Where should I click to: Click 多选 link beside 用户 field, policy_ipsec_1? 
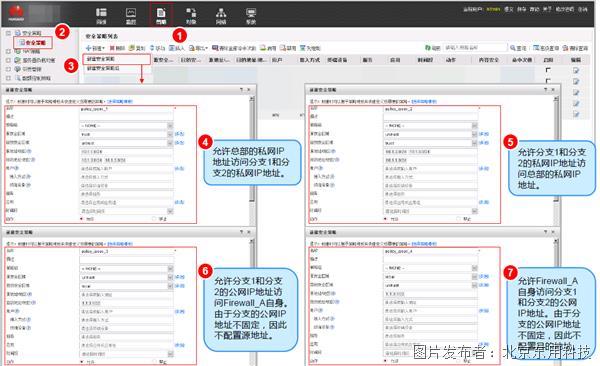click(x=179, y=168)
